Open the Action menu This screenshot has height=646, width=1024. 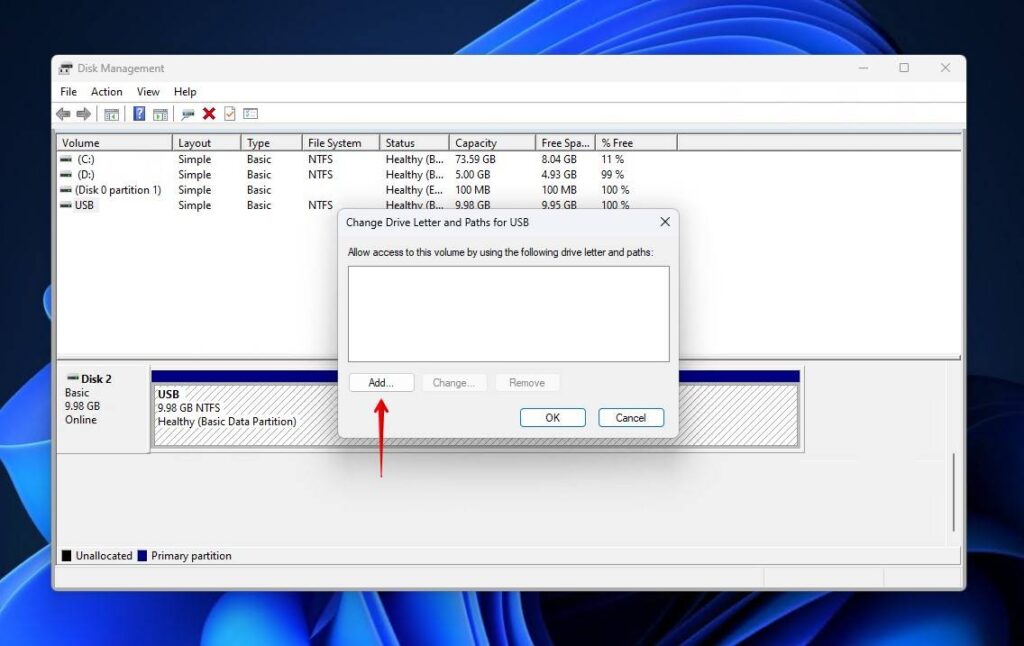(x=106, y=91)
